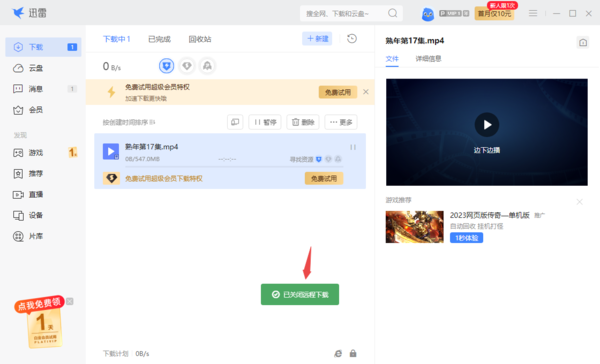Open the 更多 more options menu
Screen dimensions: 600x364
[x=341, y=122]
